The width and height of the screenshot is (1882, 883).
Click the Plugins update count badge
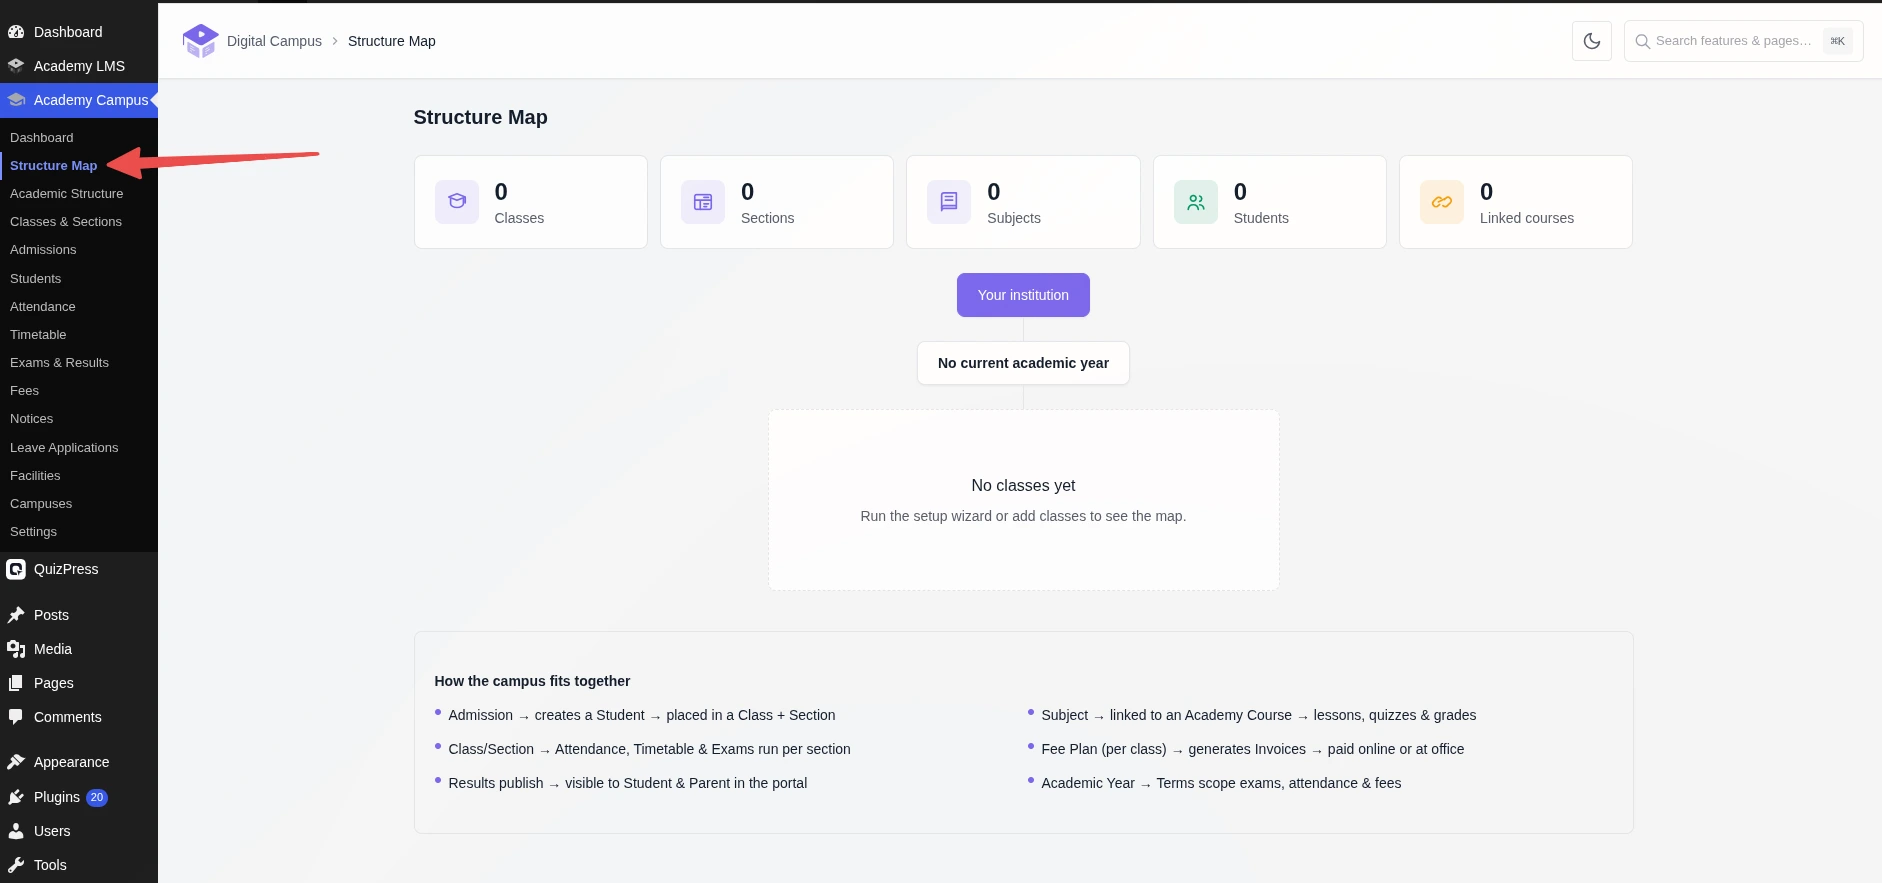click(97, 797)
